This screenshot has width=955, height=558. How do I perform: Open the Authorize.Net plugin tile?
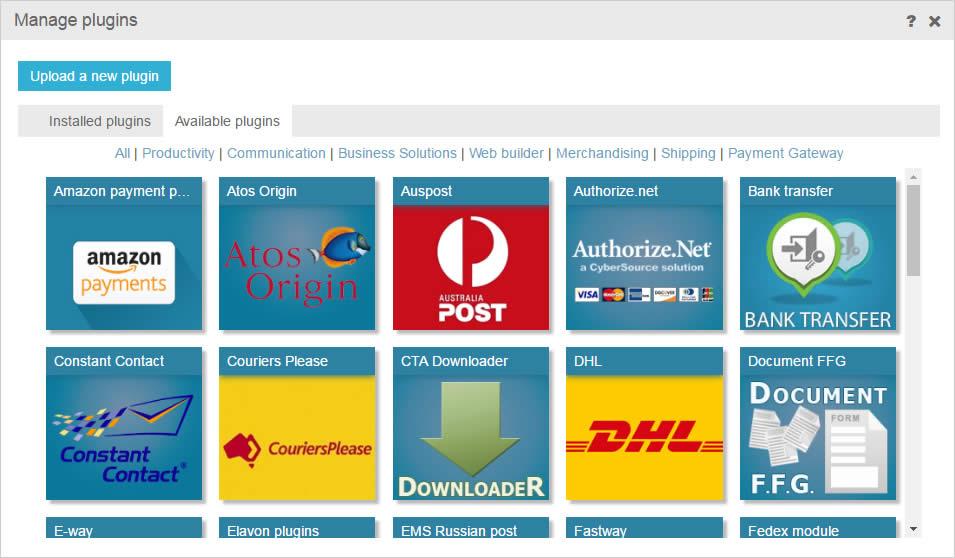coord(644,268)
